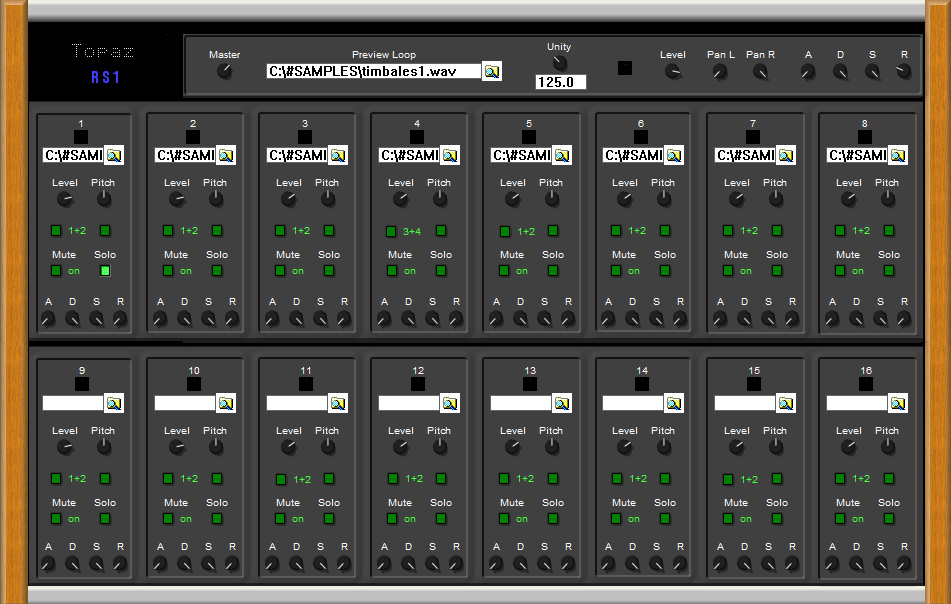The image size is (951, 604).
Task: Click the Pitch knob on pad 13
Action: 551,447
